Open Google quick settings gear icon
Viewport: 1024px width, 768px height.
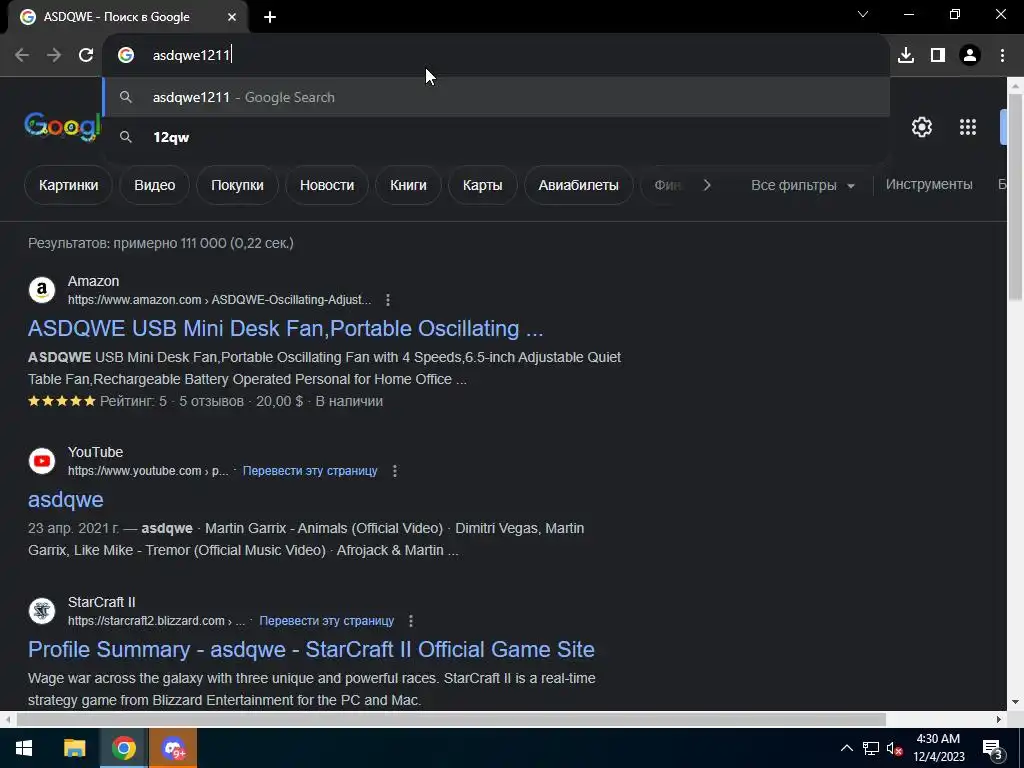click(921, 127)
